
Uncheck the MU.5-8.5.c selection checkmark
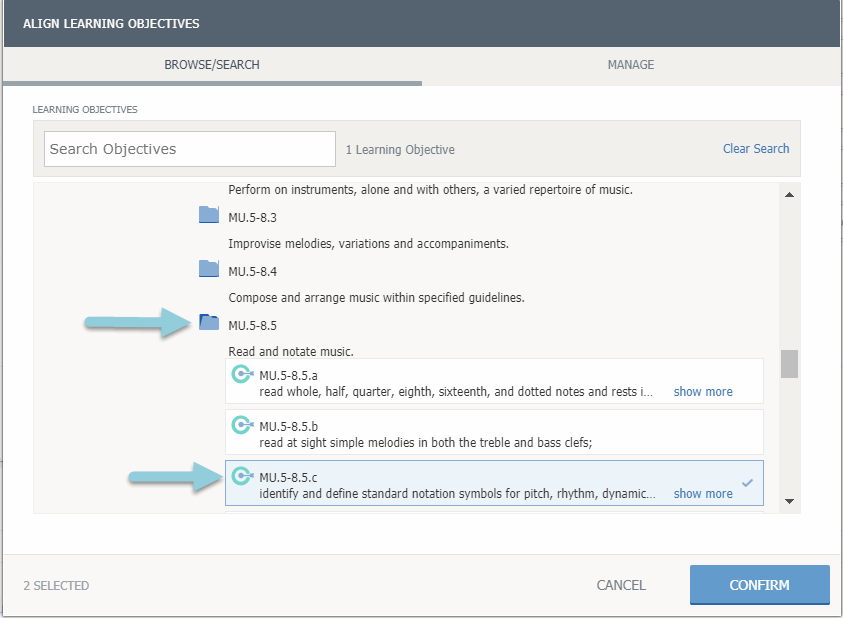pyautogui.click(x=747, y=484)
